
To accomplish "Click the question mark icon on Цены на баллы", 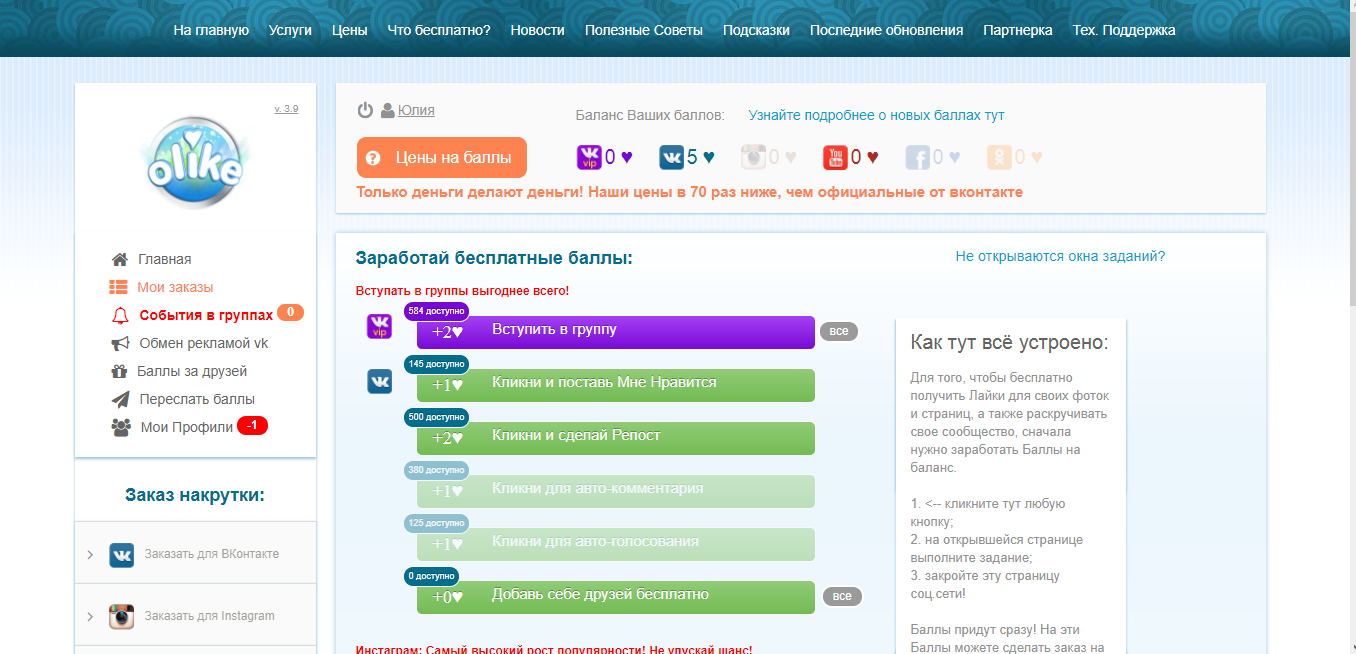I will (x=373, y=158).
